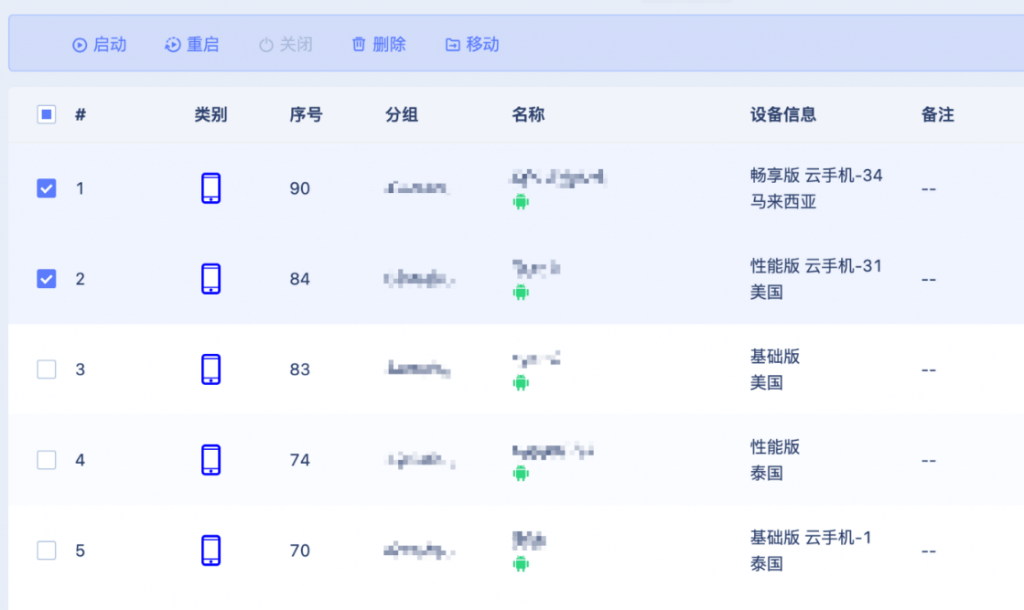The image size is (1024, 610).
Task: Click the 启动 (Start) button
Action: tap(100, 44)
